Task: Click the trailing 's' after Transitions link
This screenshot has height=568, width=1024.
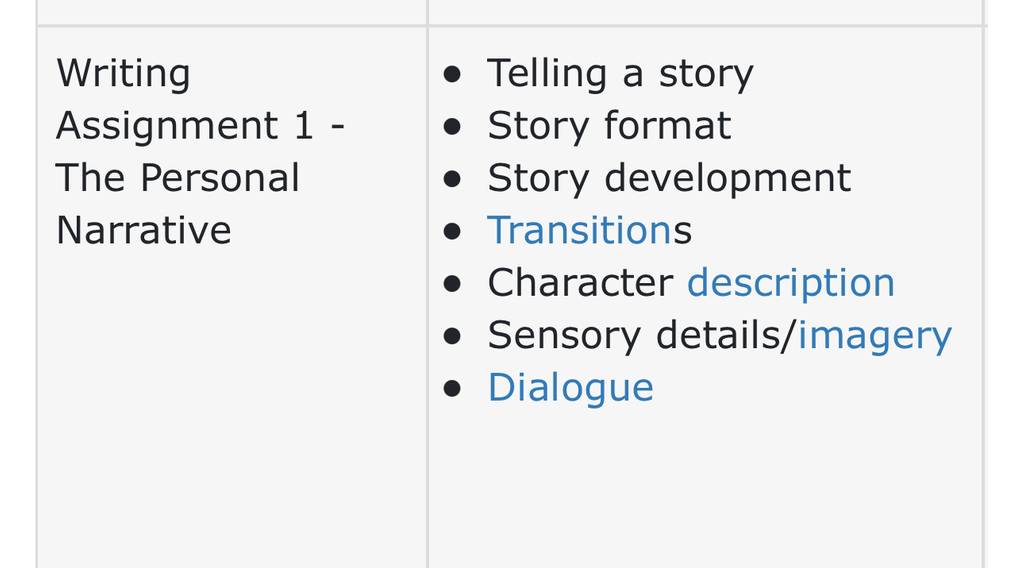Action: (x=683, y=232)
